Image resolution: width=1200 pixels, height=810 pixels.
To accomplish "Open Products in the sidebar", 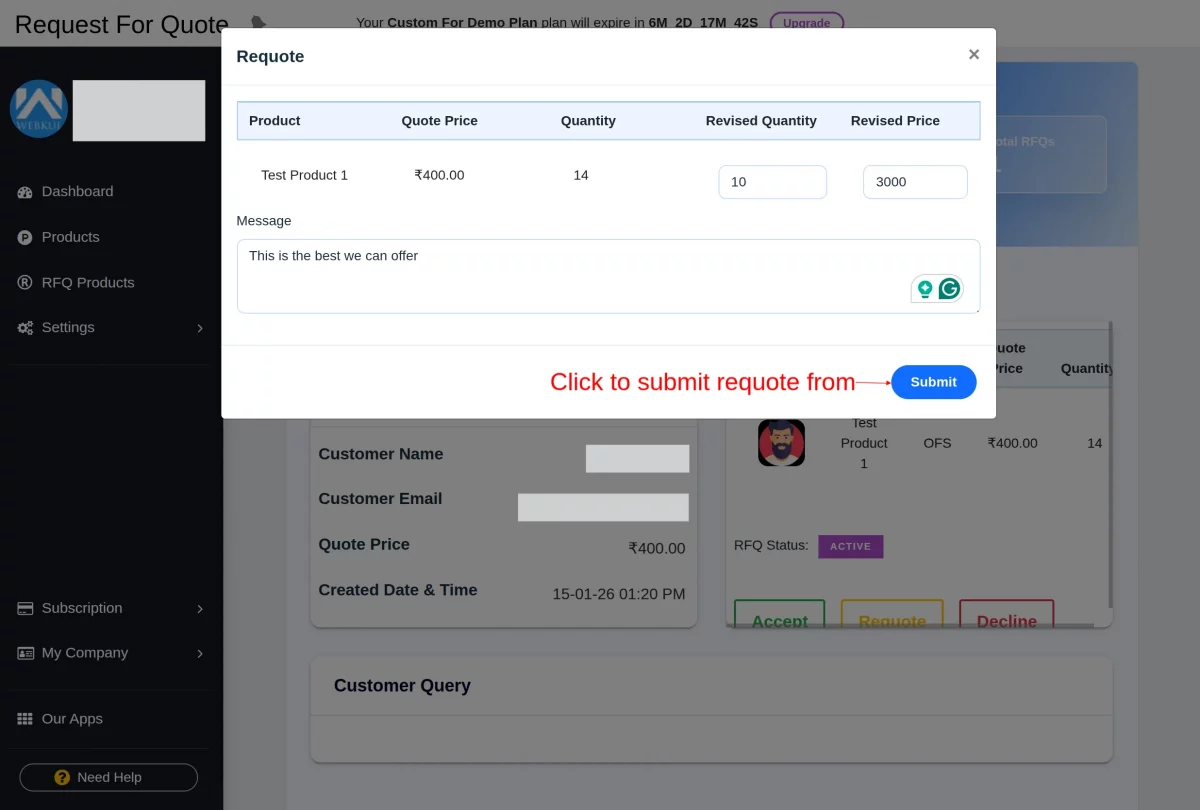I will [x=70, y=237].
